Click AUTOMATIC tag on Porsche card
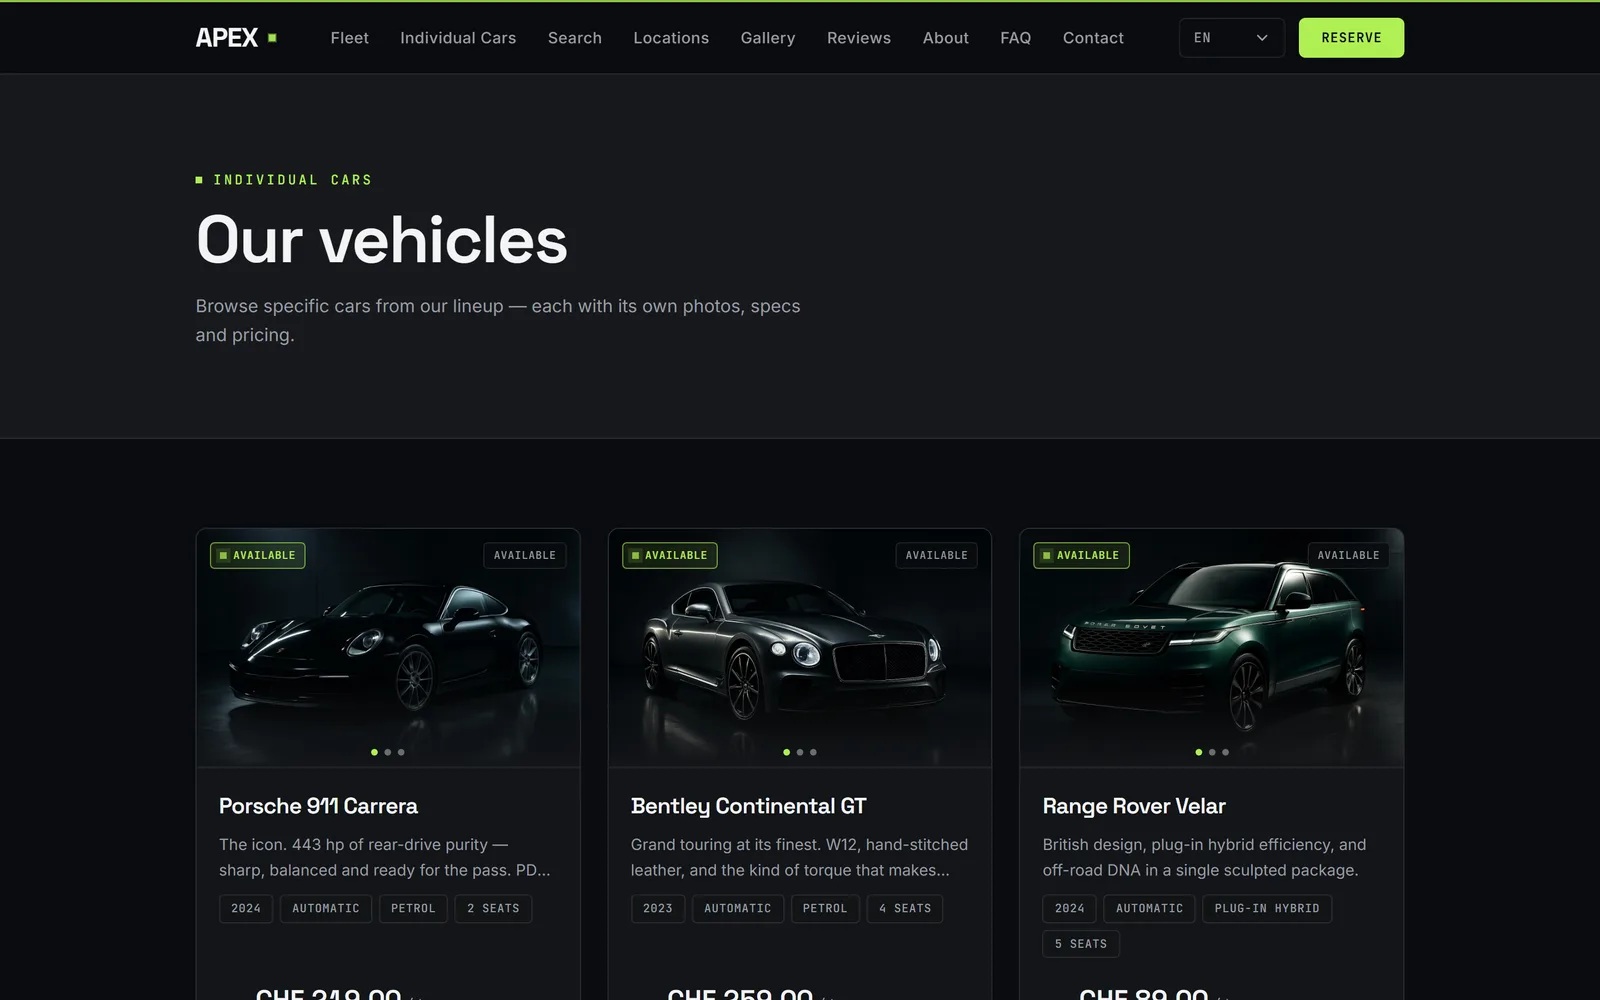 [326, 908]
